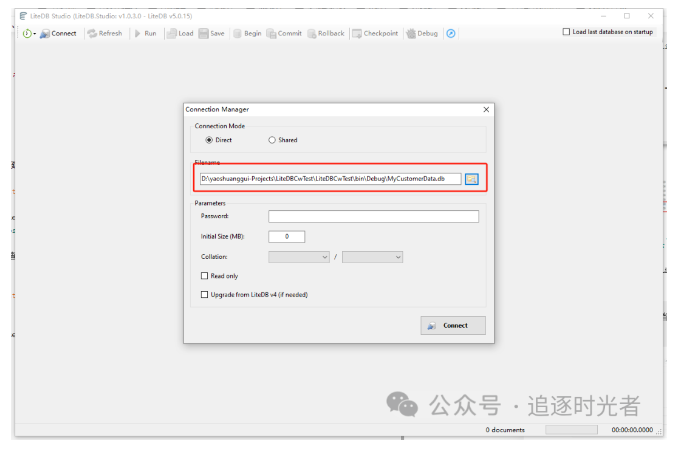Open the recent connections dropdown arrow in toolbar
Image resolution: width=685 pixels, height=450 pixels.
[35, 34]
